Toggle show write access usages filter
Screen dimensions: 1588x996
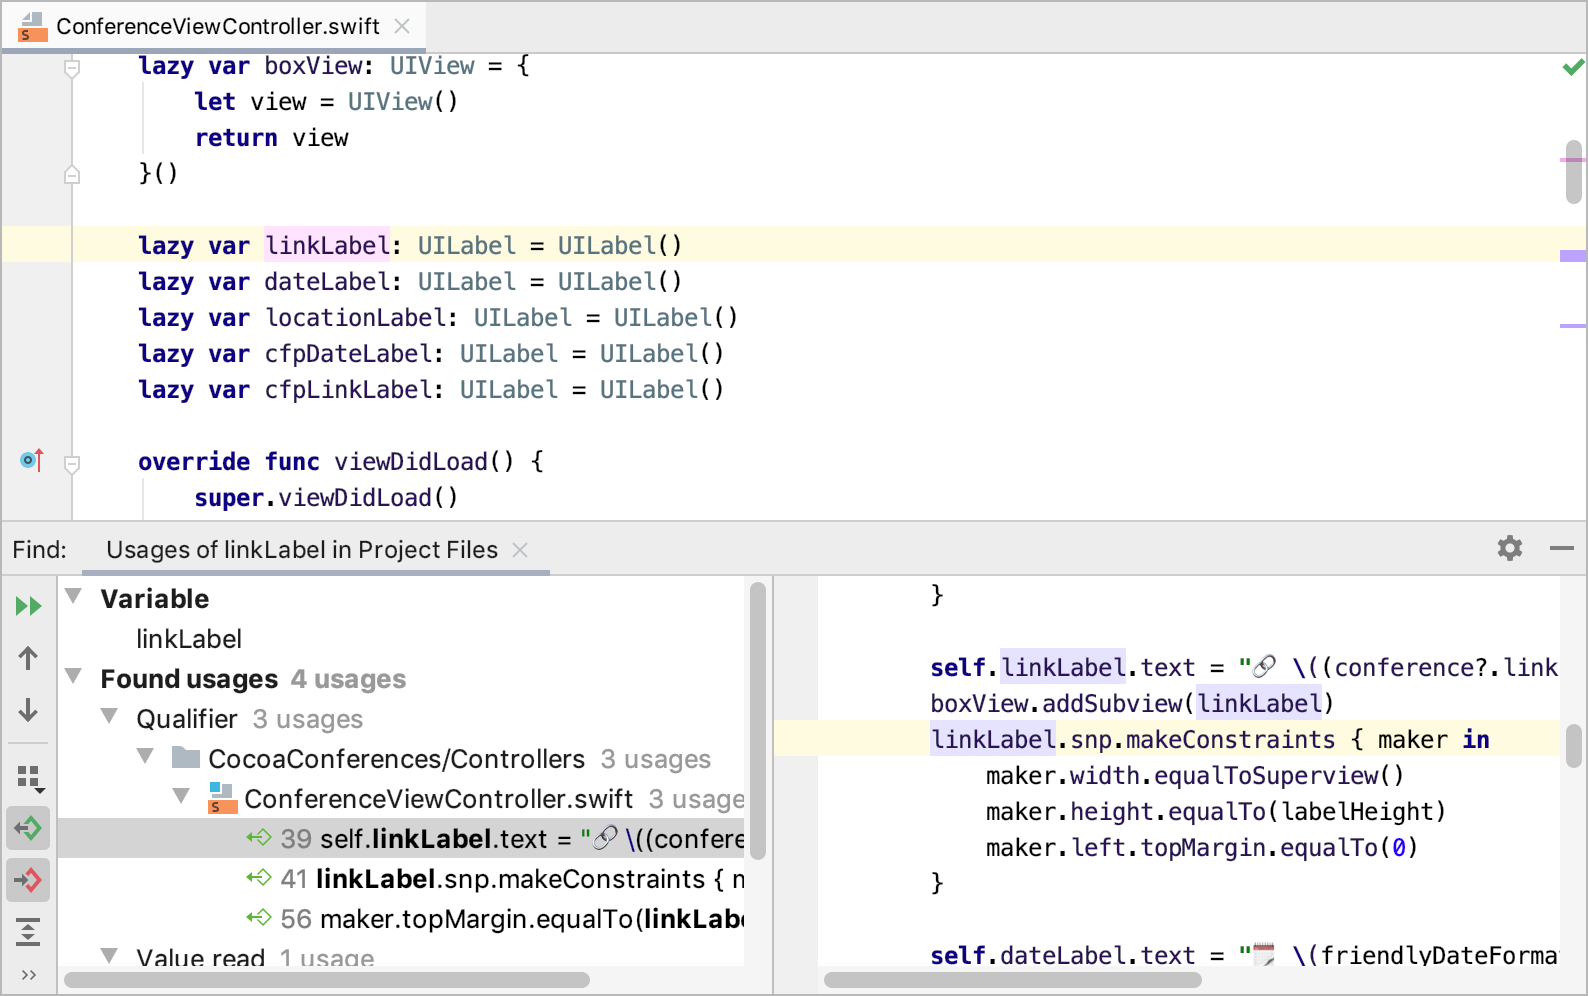tap(28, 880)
